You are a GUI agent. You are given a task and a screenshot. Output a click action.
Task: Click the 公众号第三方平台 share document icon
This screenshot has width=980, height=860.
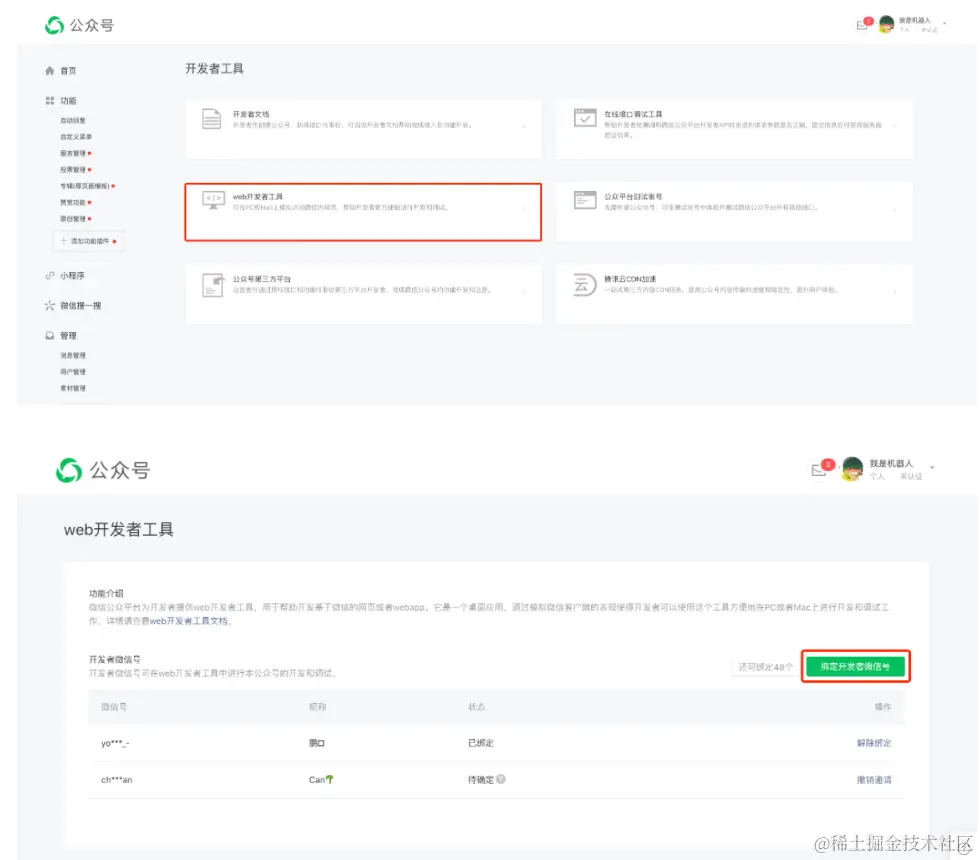click(x=212, y=286)
